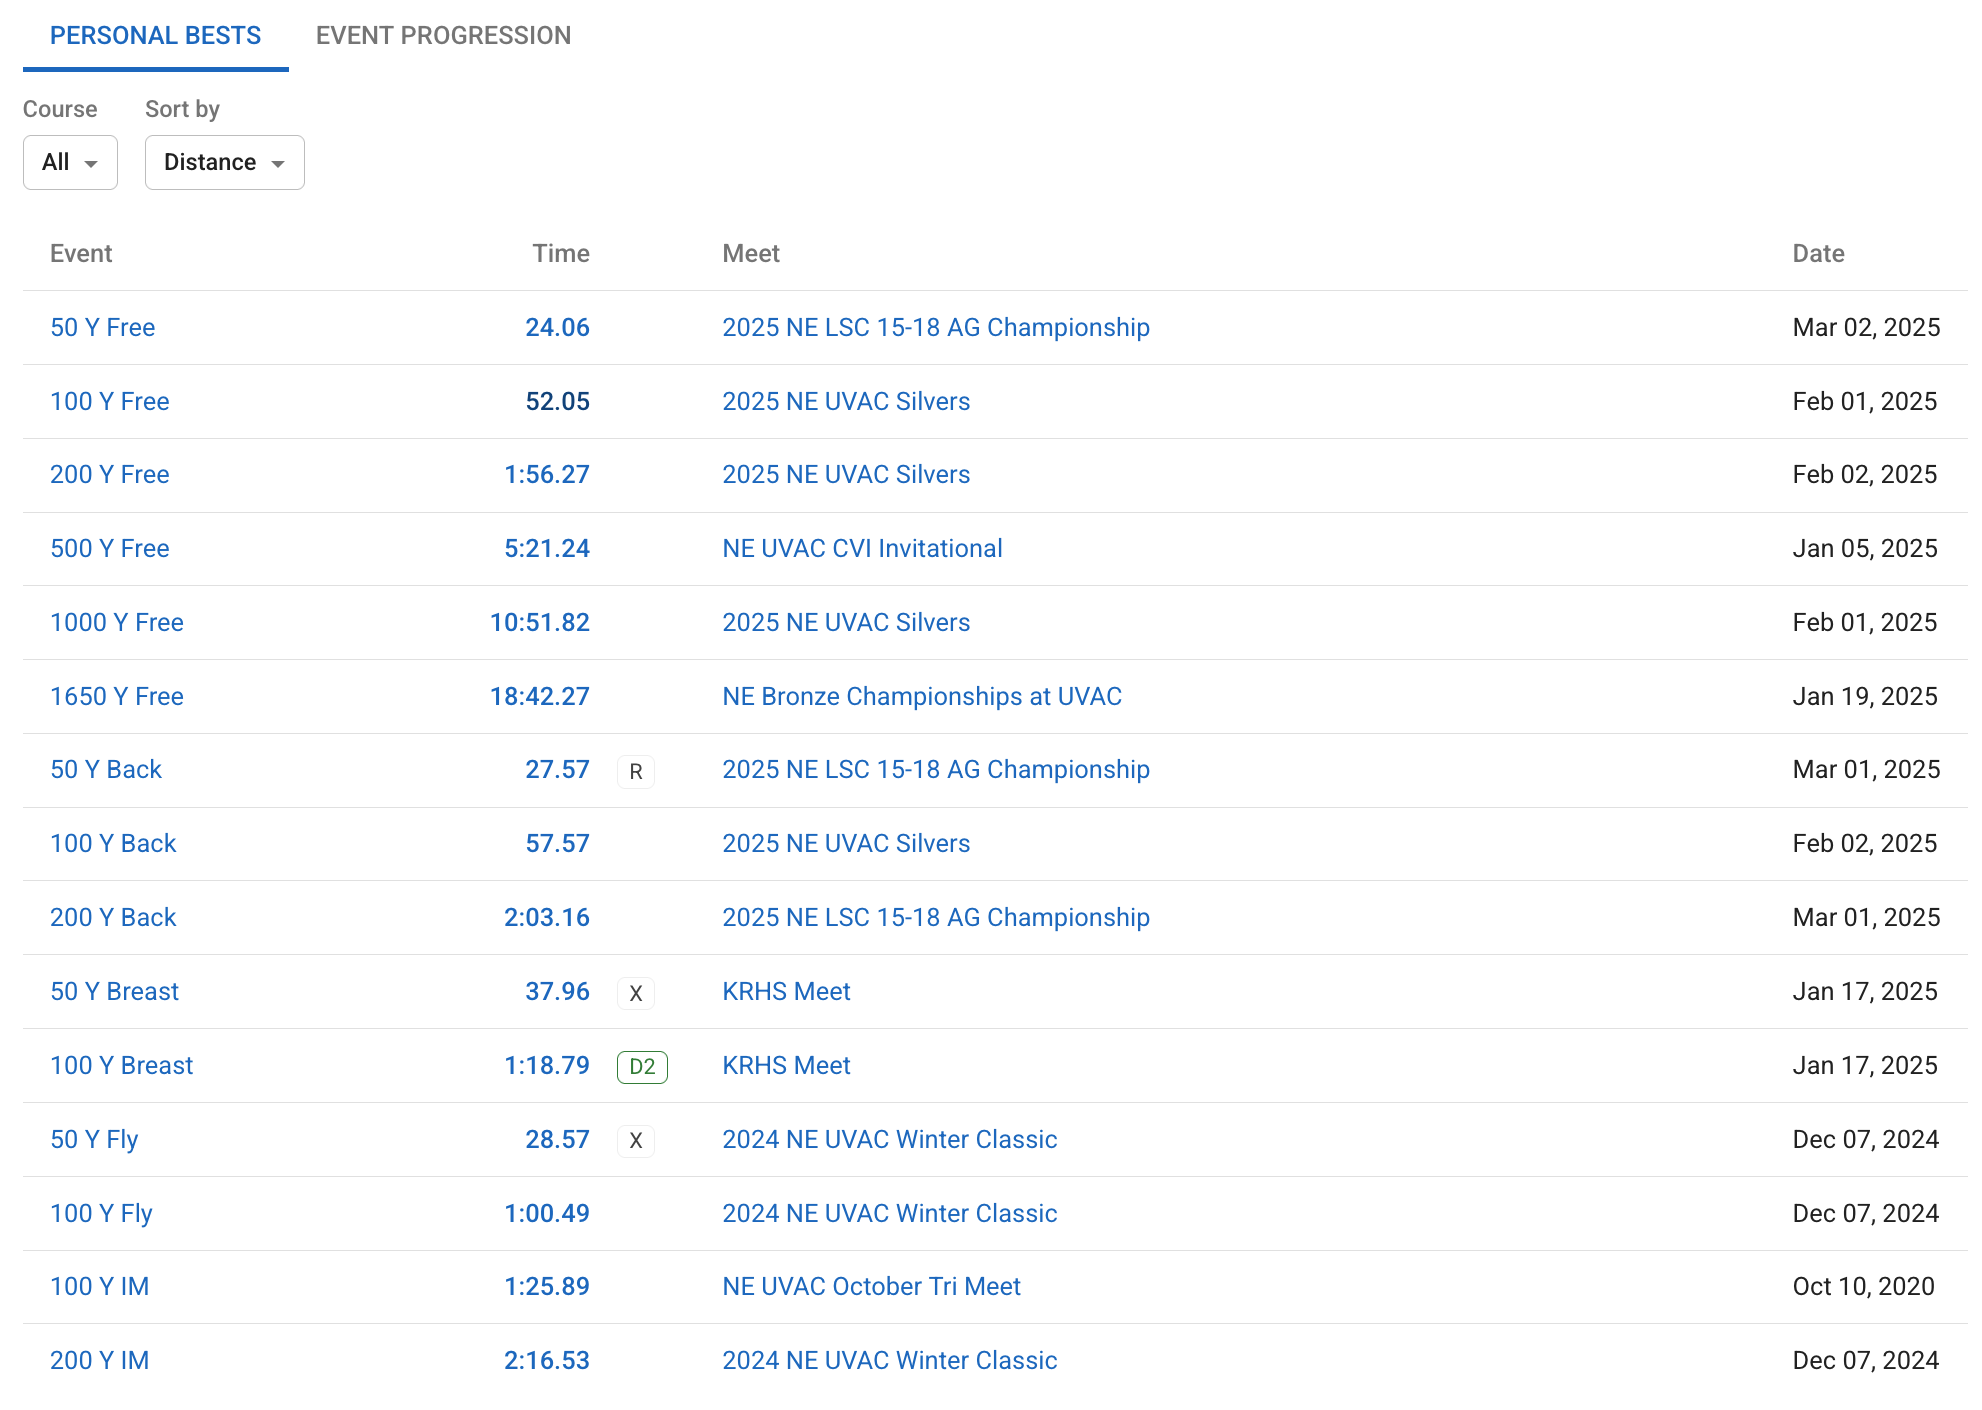
Task: Open the NE UVAC CVI Invitational meet
Action: (x=862, y=549)
